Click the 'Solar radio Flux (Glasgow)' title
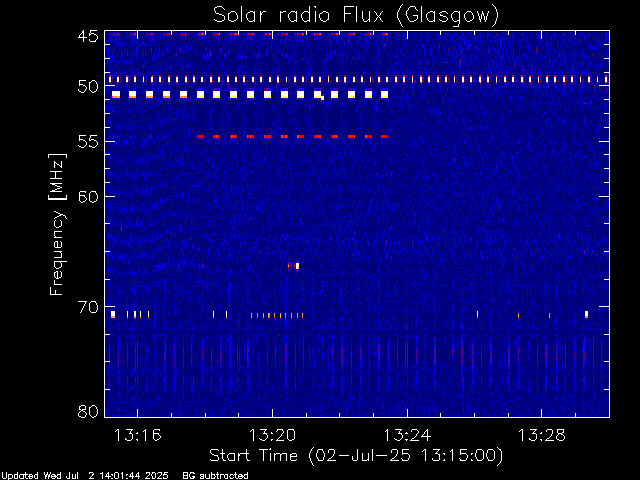The height and width of the screenshot is (480, 640). pyautogui.click(x=356, y=16)
